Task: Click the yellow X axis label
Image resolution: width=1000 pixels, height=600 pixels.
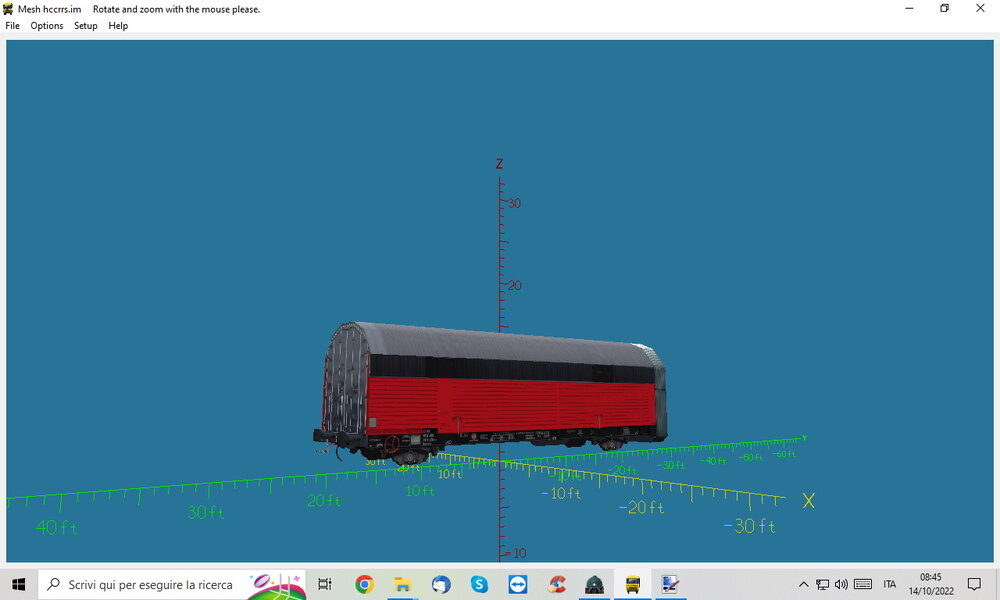Action: (808, 501)
